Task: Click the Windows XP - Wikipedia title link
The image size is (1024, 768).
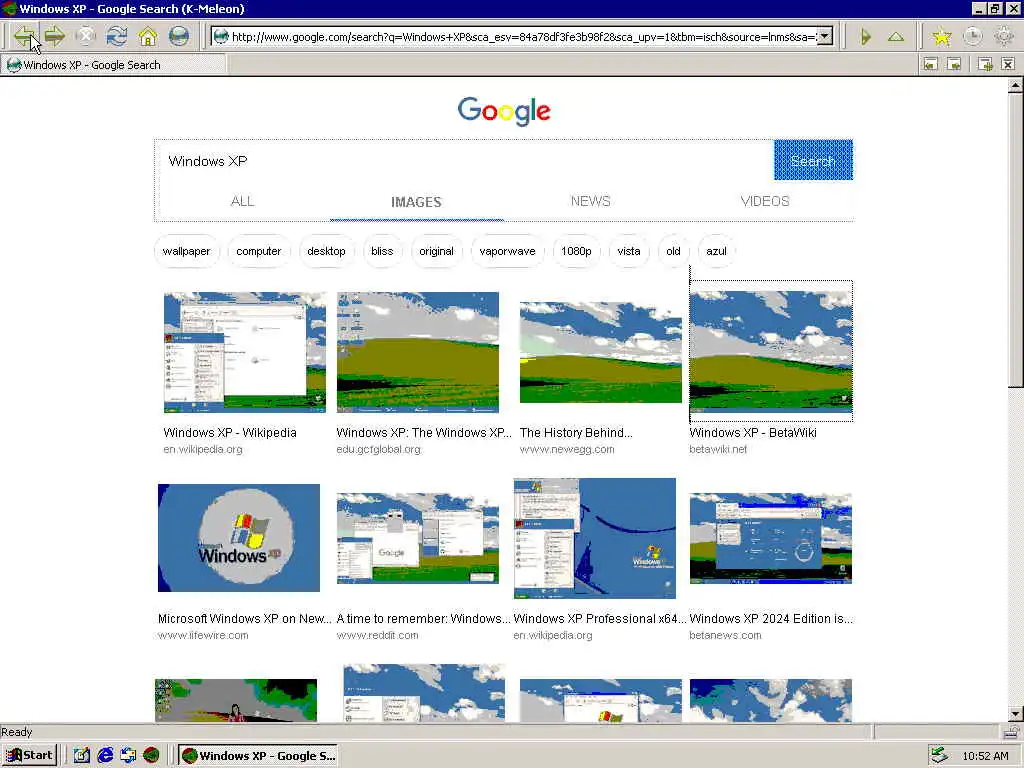Action: [x=230, y=432]
